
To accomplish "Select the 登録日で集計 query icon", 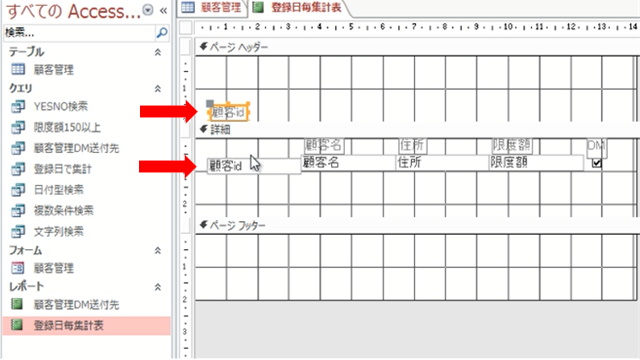I will pos(18,169).
